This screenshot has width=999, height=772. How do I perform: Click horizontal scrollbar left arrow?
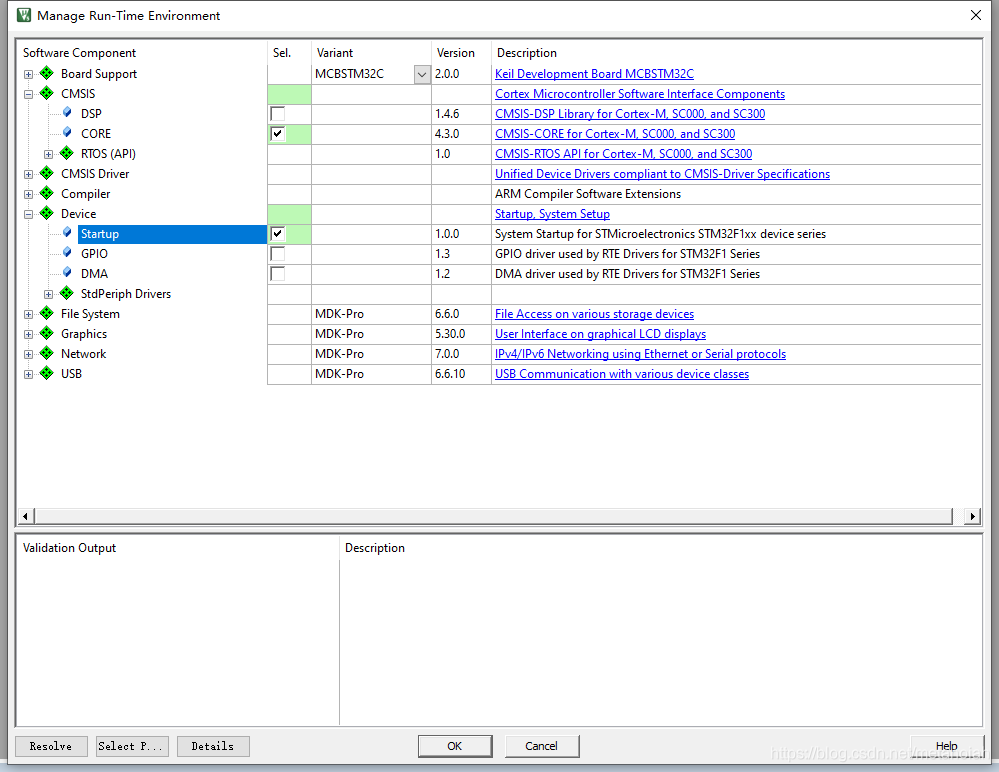tap(25, 516)
